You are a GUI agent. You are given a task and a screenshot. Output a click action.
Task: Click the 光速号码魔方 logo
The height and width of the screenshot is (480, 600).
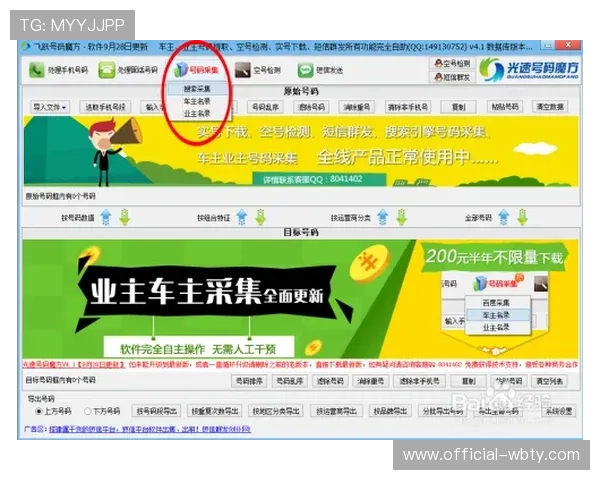[x=529, y=69]
